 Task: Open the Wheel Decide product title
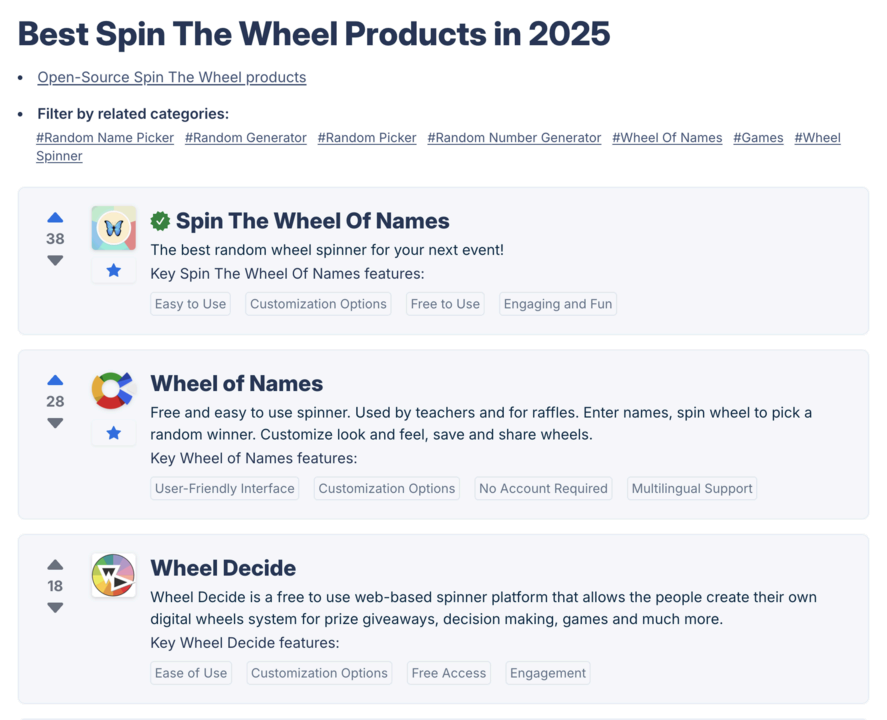[223, 568]
